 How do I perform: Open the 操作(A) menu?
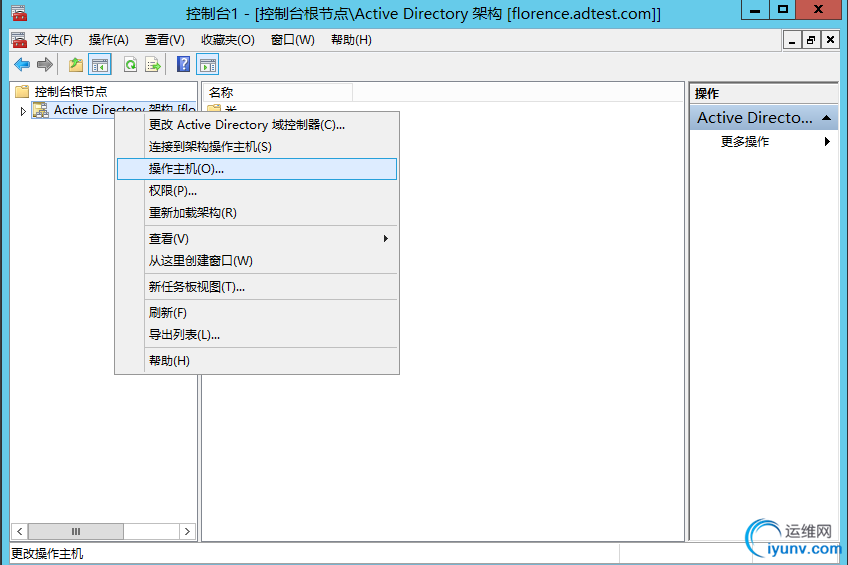(109, 40)
